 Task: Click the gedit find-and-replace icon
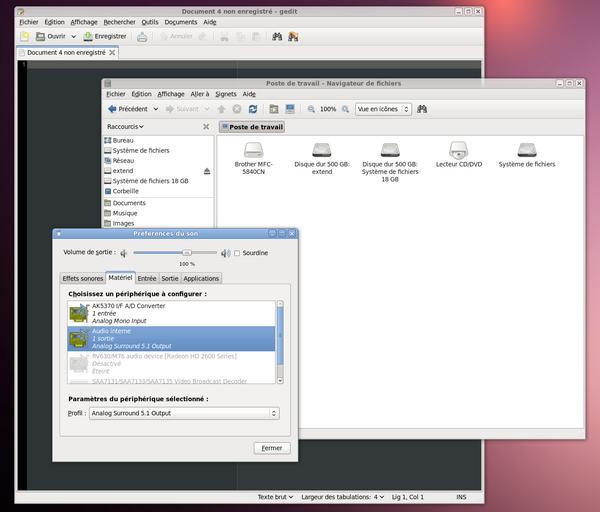click(x=293, y=36)
